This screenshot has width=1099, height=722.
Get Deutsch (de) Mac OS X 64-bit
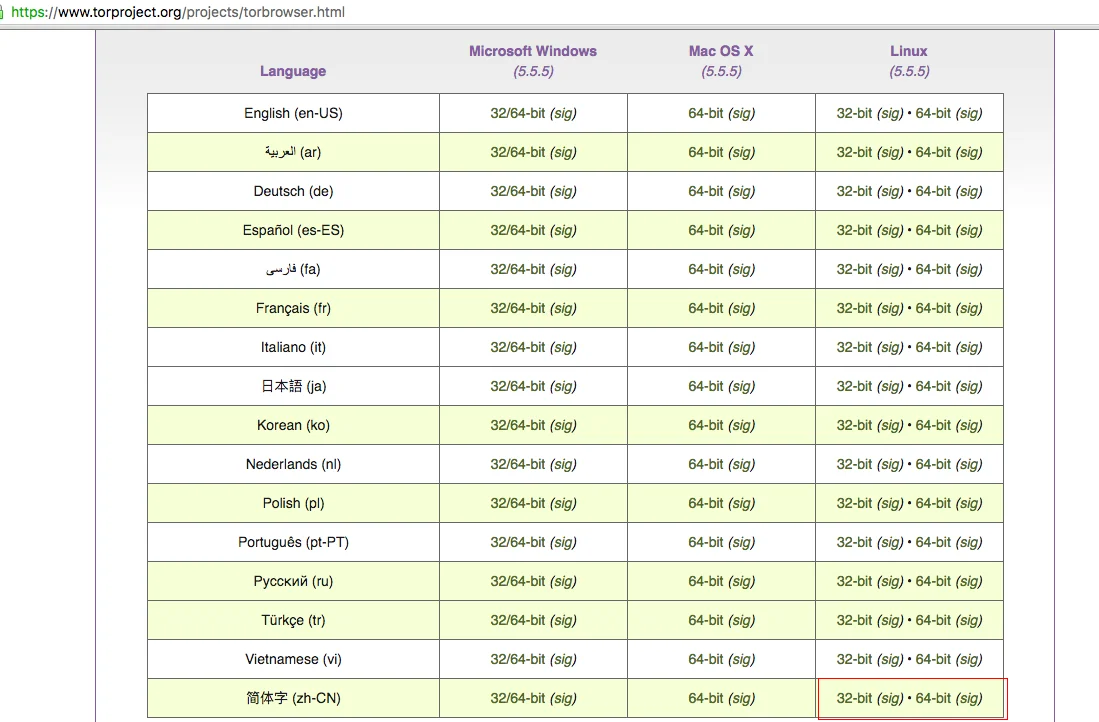pyautogui.click(x=705, y=191)
